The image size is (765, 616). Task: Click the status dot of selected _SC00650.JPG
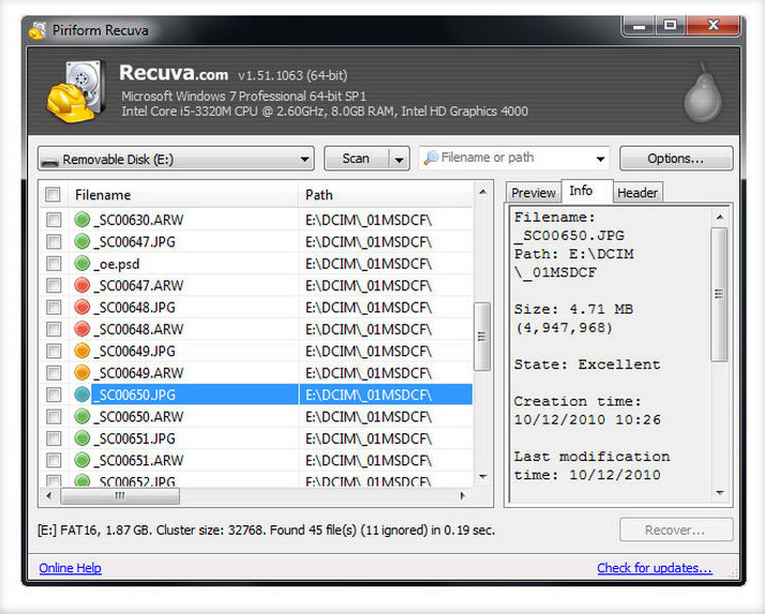82,395
